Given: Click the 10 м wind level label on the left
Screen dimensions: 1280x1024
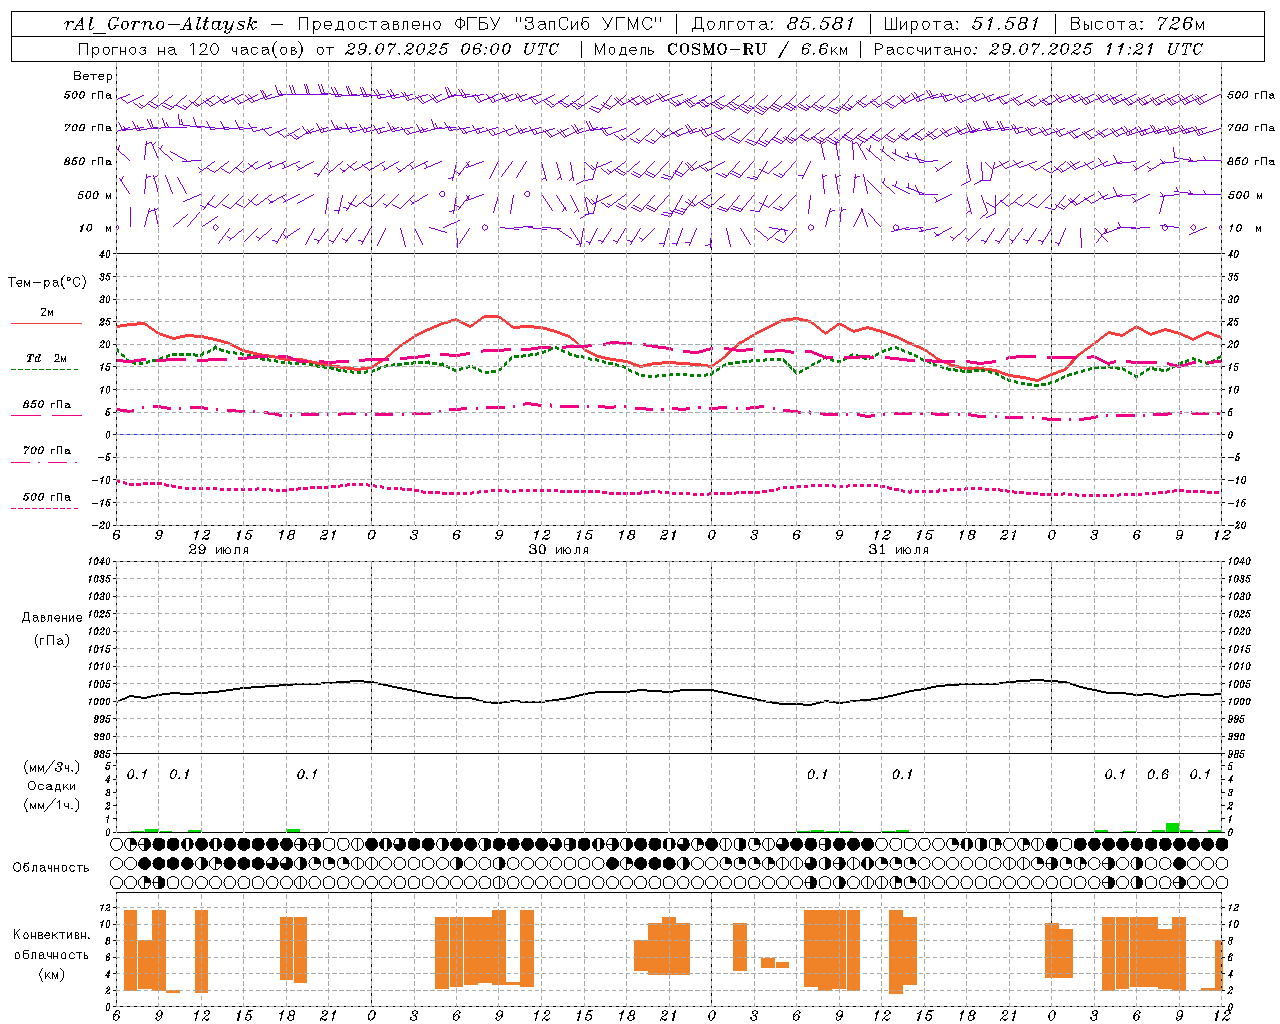Looking at the screenshot, I should tap(96, 228).
